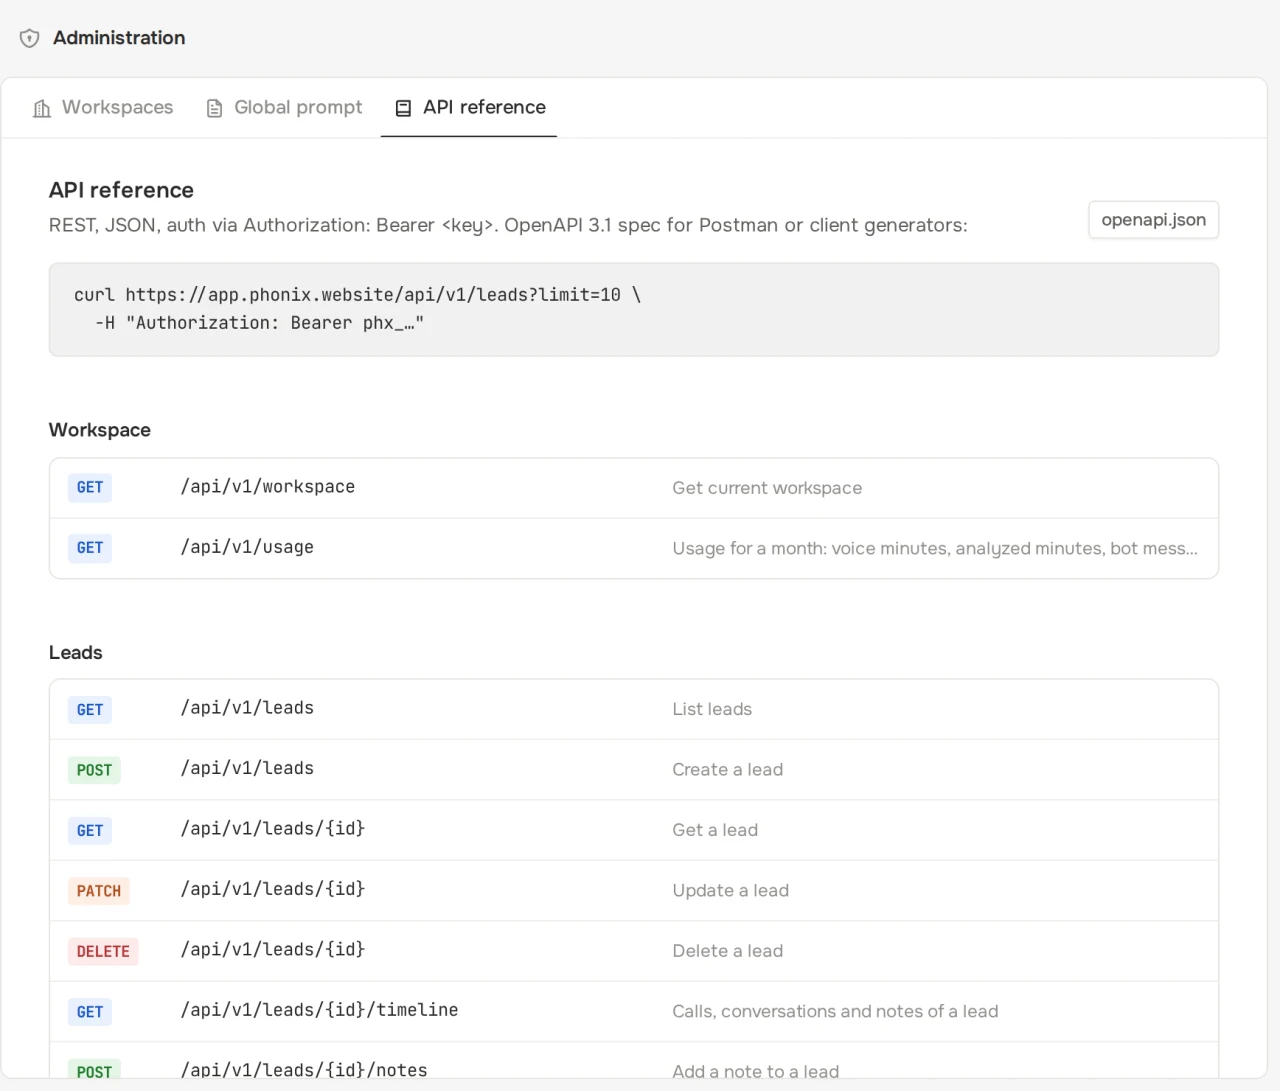Click the GET badge for /api/v1/usage
The image size is (1280, 1091).
pyautogui.click(x=90, y=548)
